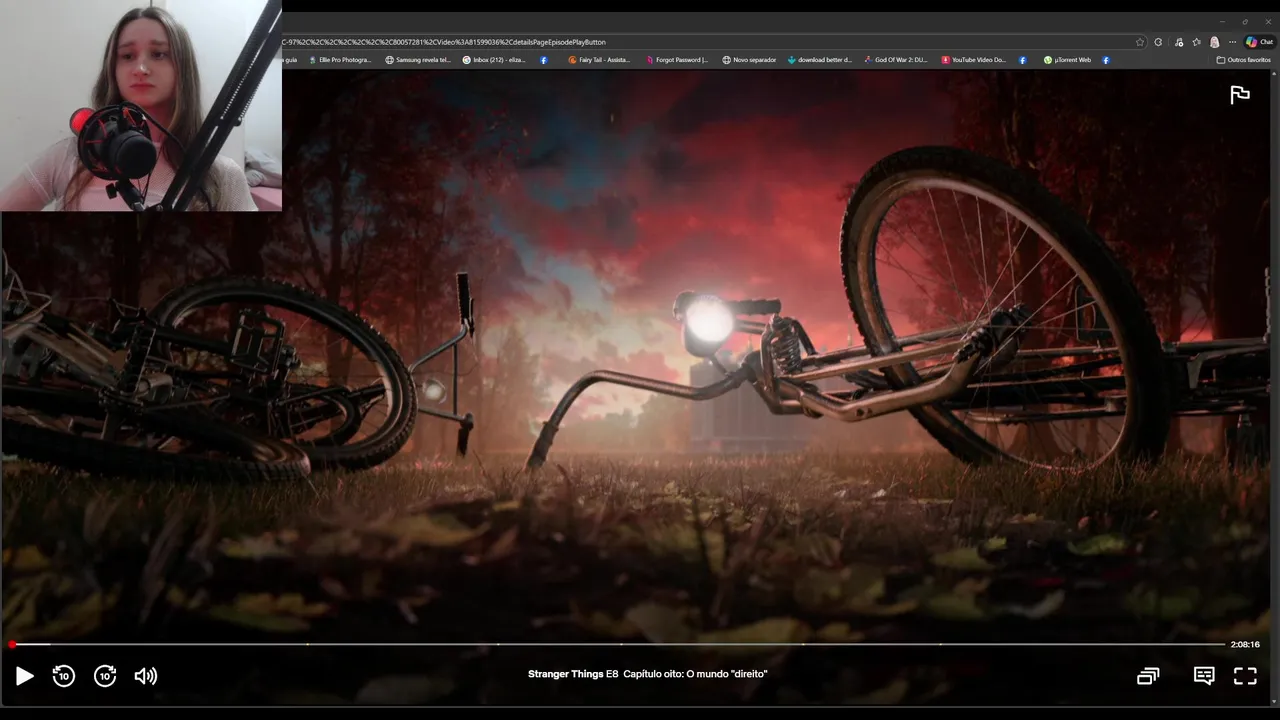Open the browser profile avatar

(1214, 42)
